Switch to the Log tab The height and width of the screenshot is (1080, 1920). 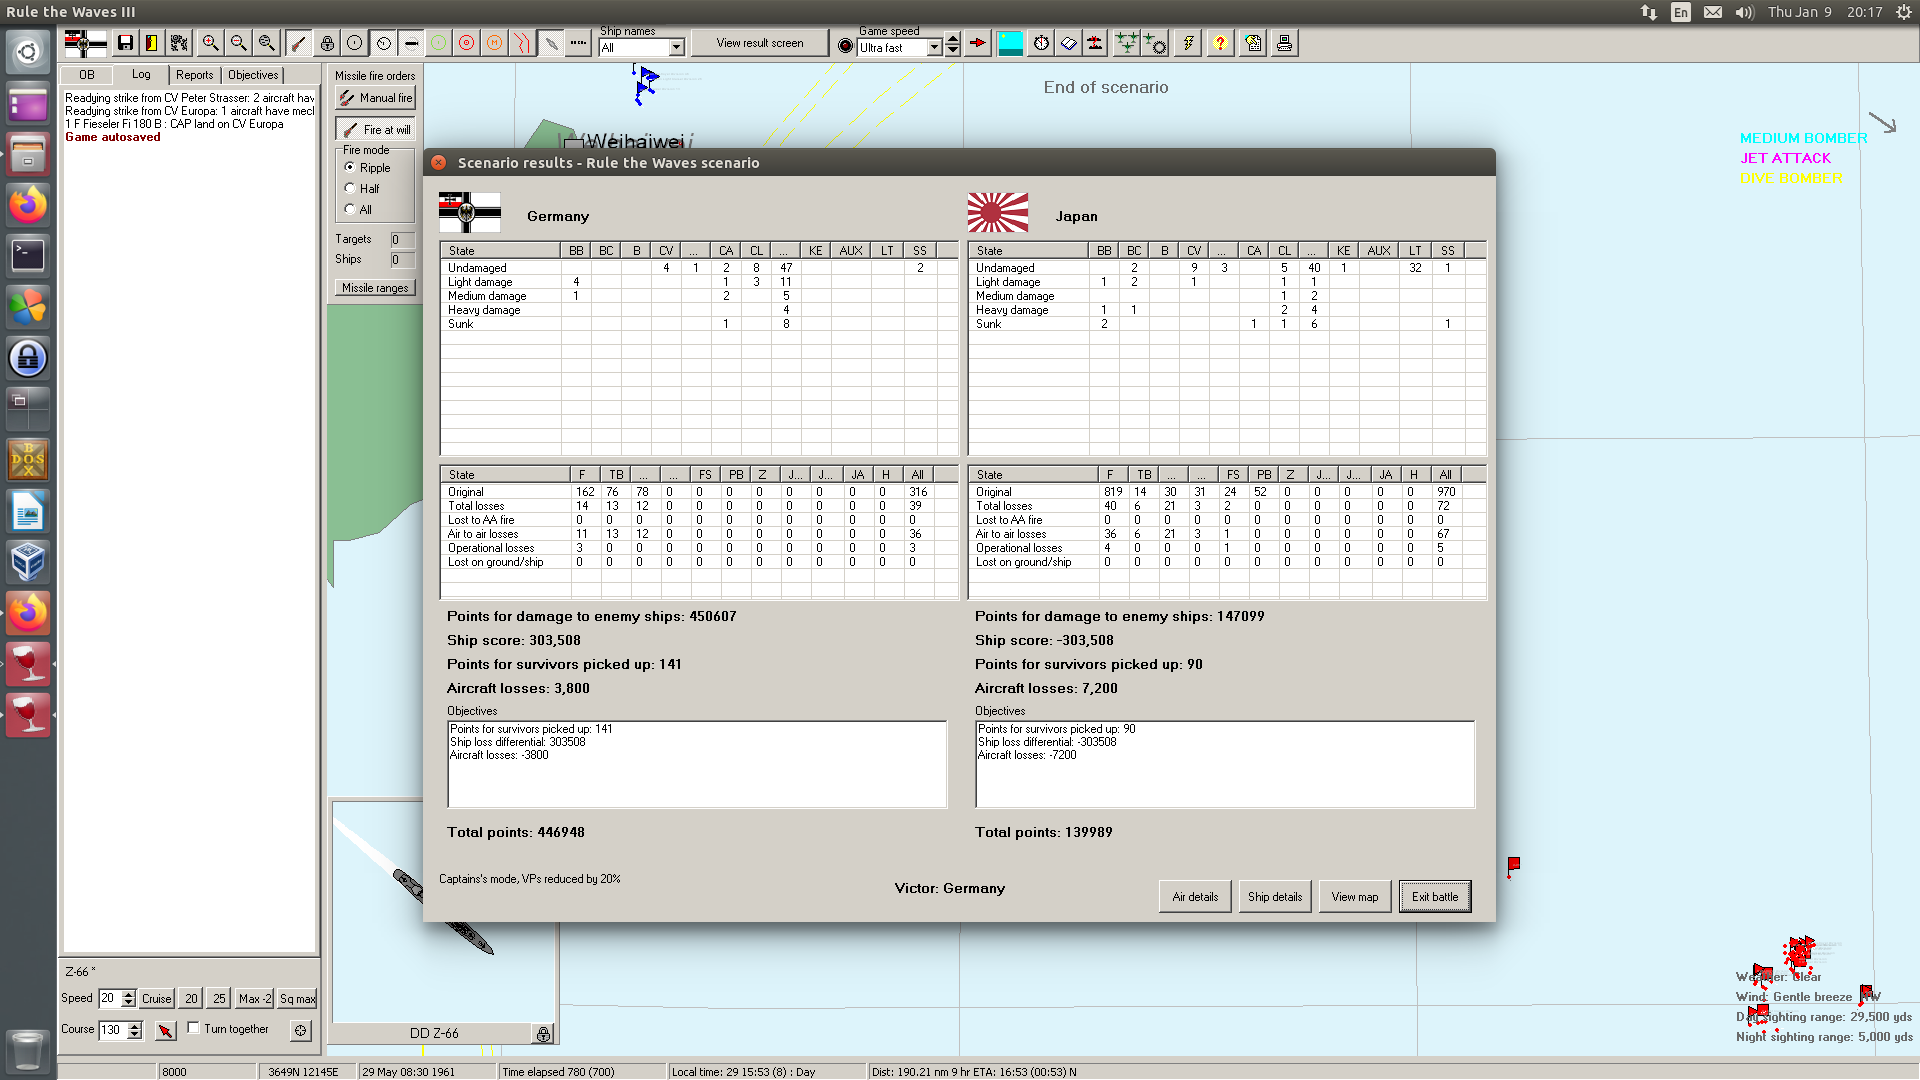pos(141,74)
